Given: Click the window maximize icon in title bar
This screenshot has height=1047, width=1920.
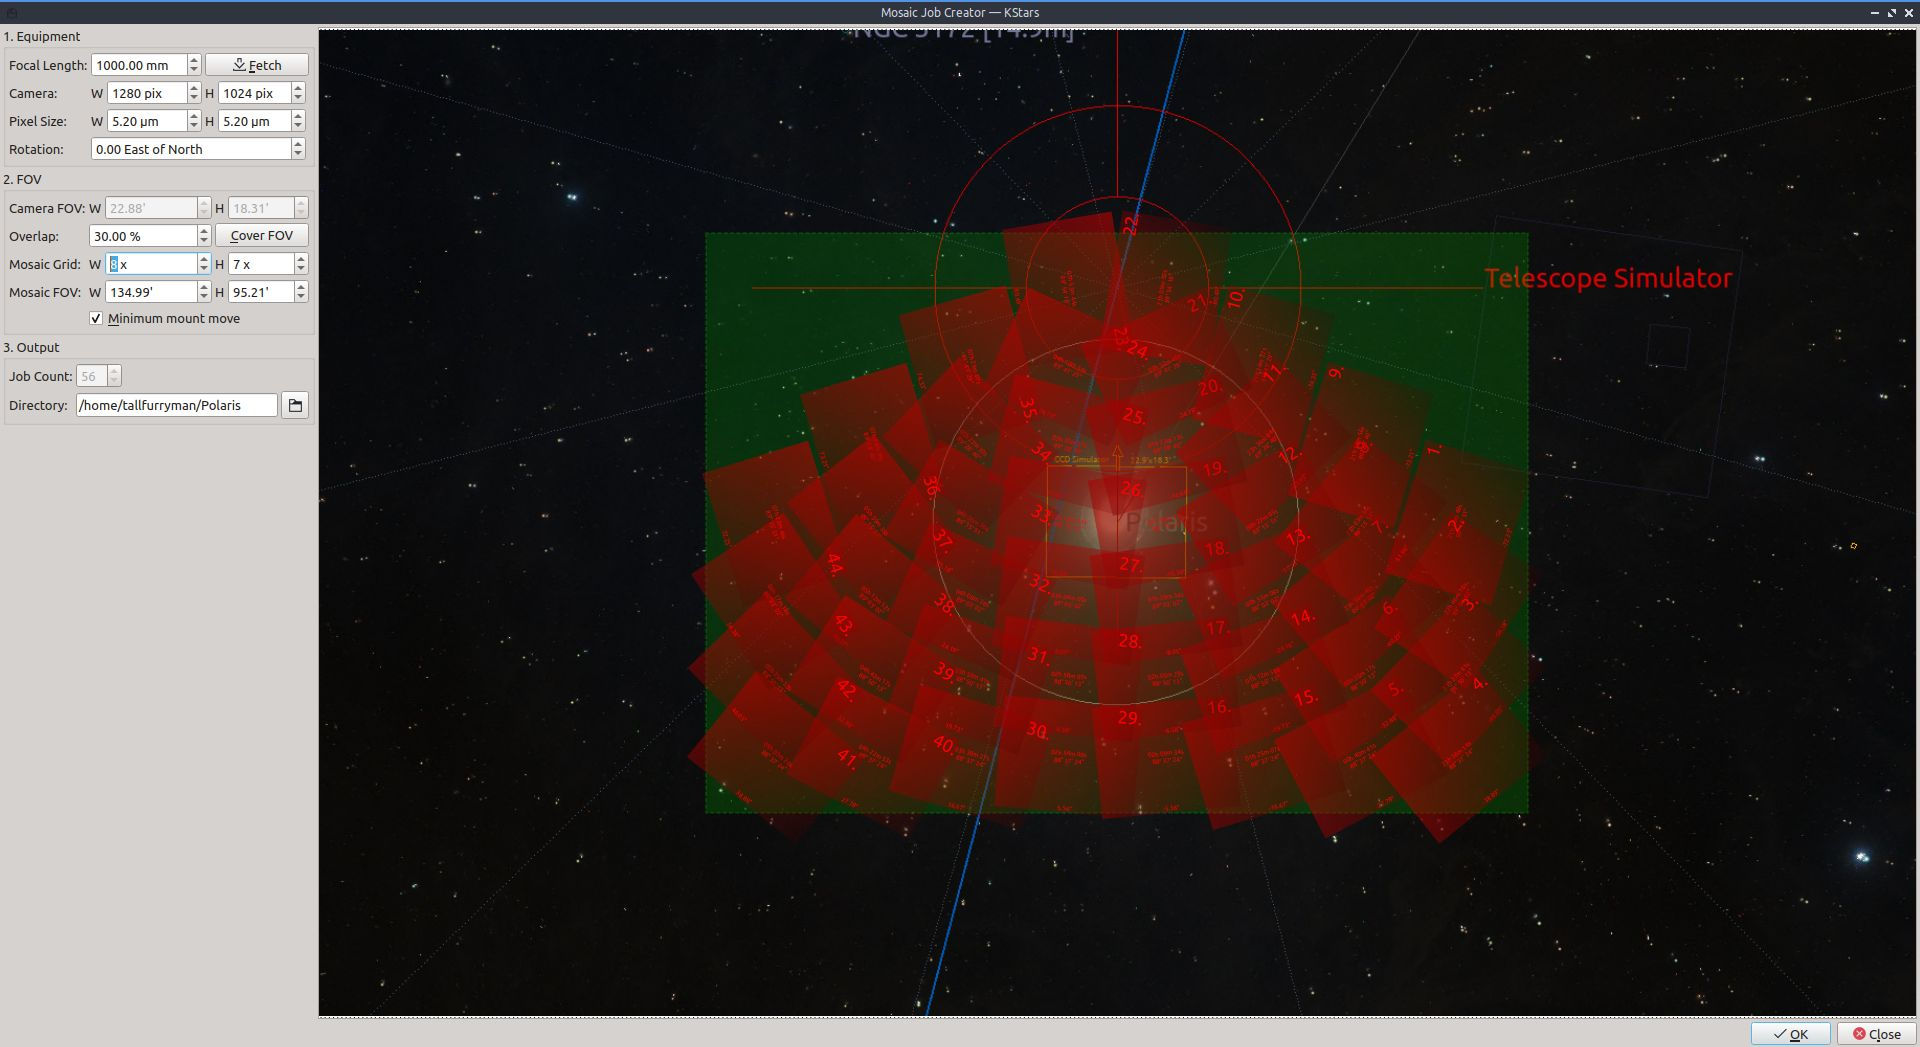Looking at the screenshot, I should pos(1892,13).
